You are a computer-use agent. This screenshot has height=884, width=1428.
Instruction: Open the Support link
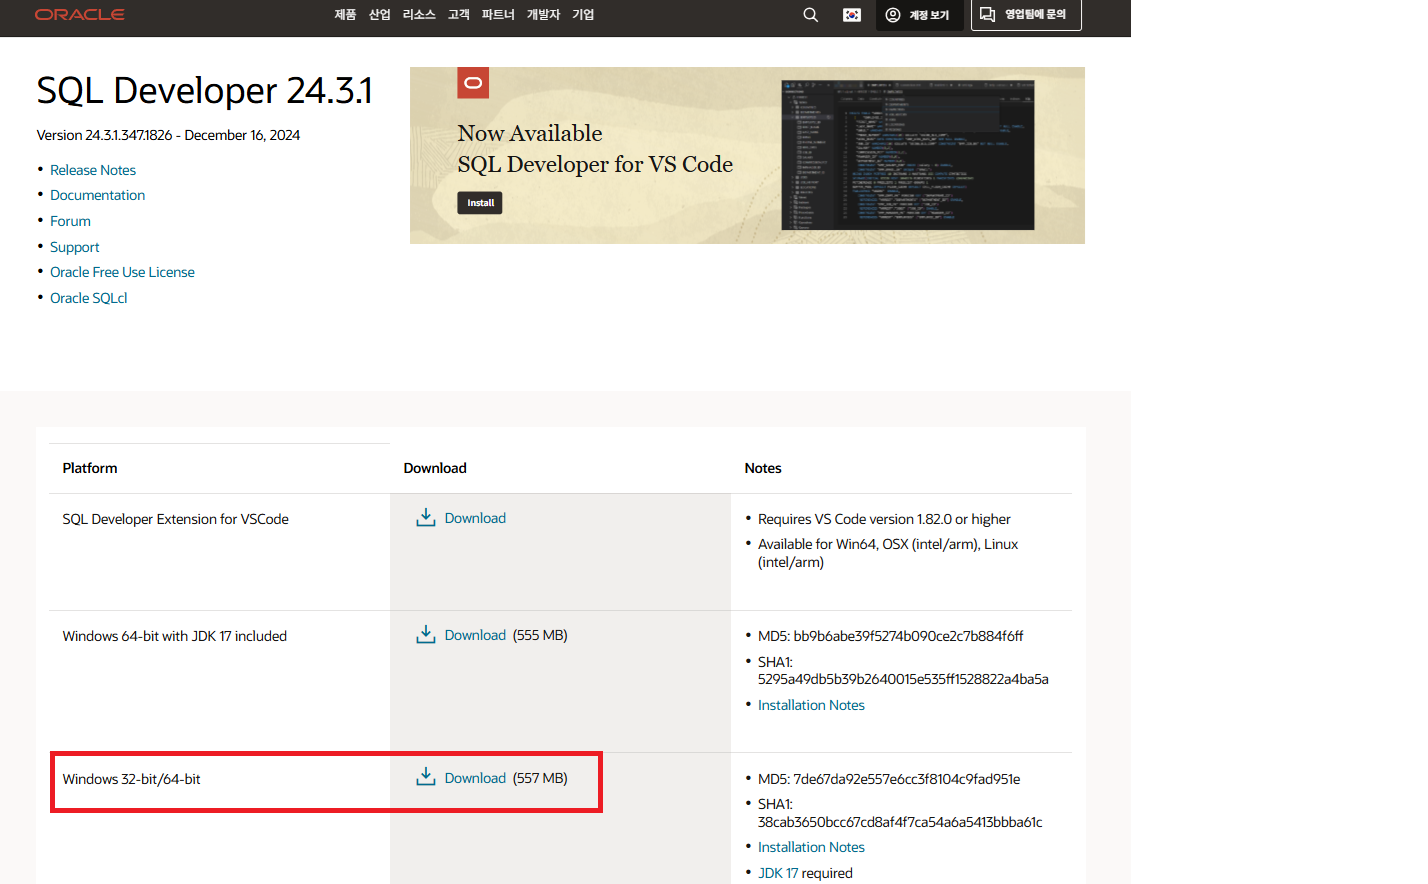pyautogui.click(x=75, y=247)
